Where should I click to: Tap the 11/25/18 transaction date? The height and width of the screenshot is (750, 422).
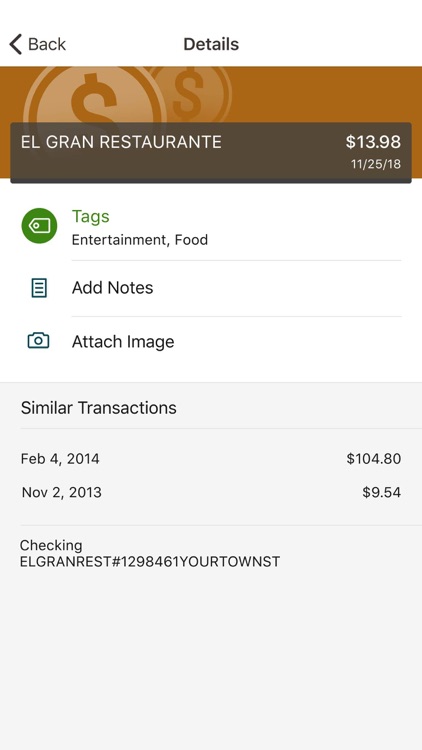[x=376, y=165]
